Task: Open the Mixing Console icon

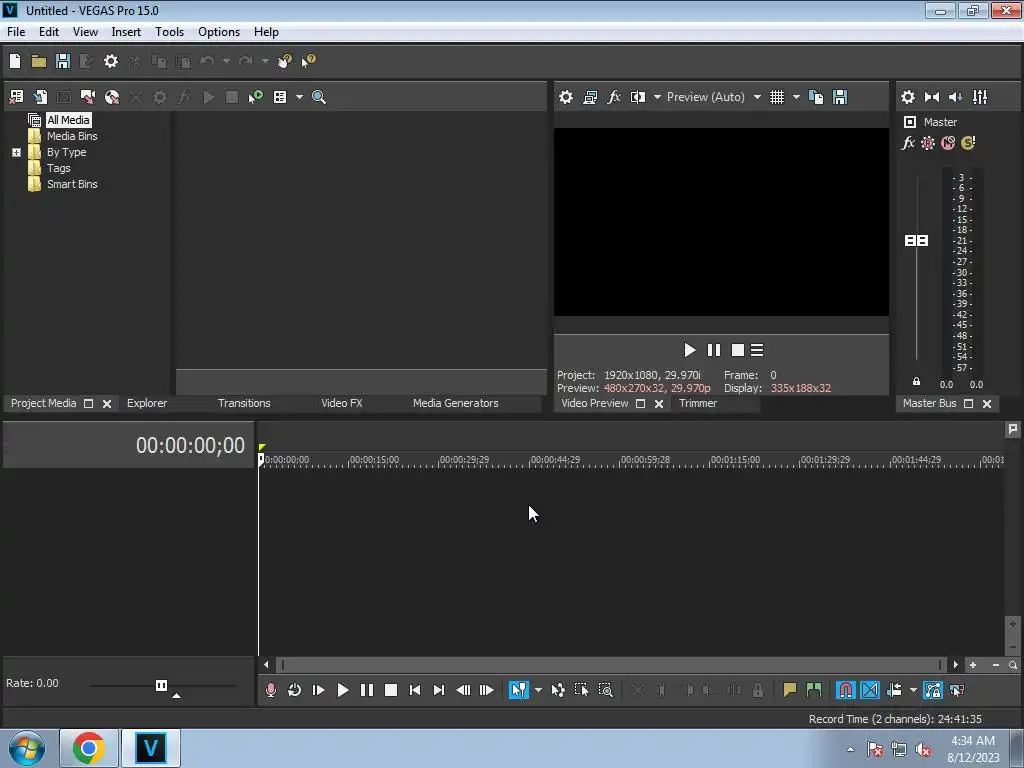Action: point(980,97)
